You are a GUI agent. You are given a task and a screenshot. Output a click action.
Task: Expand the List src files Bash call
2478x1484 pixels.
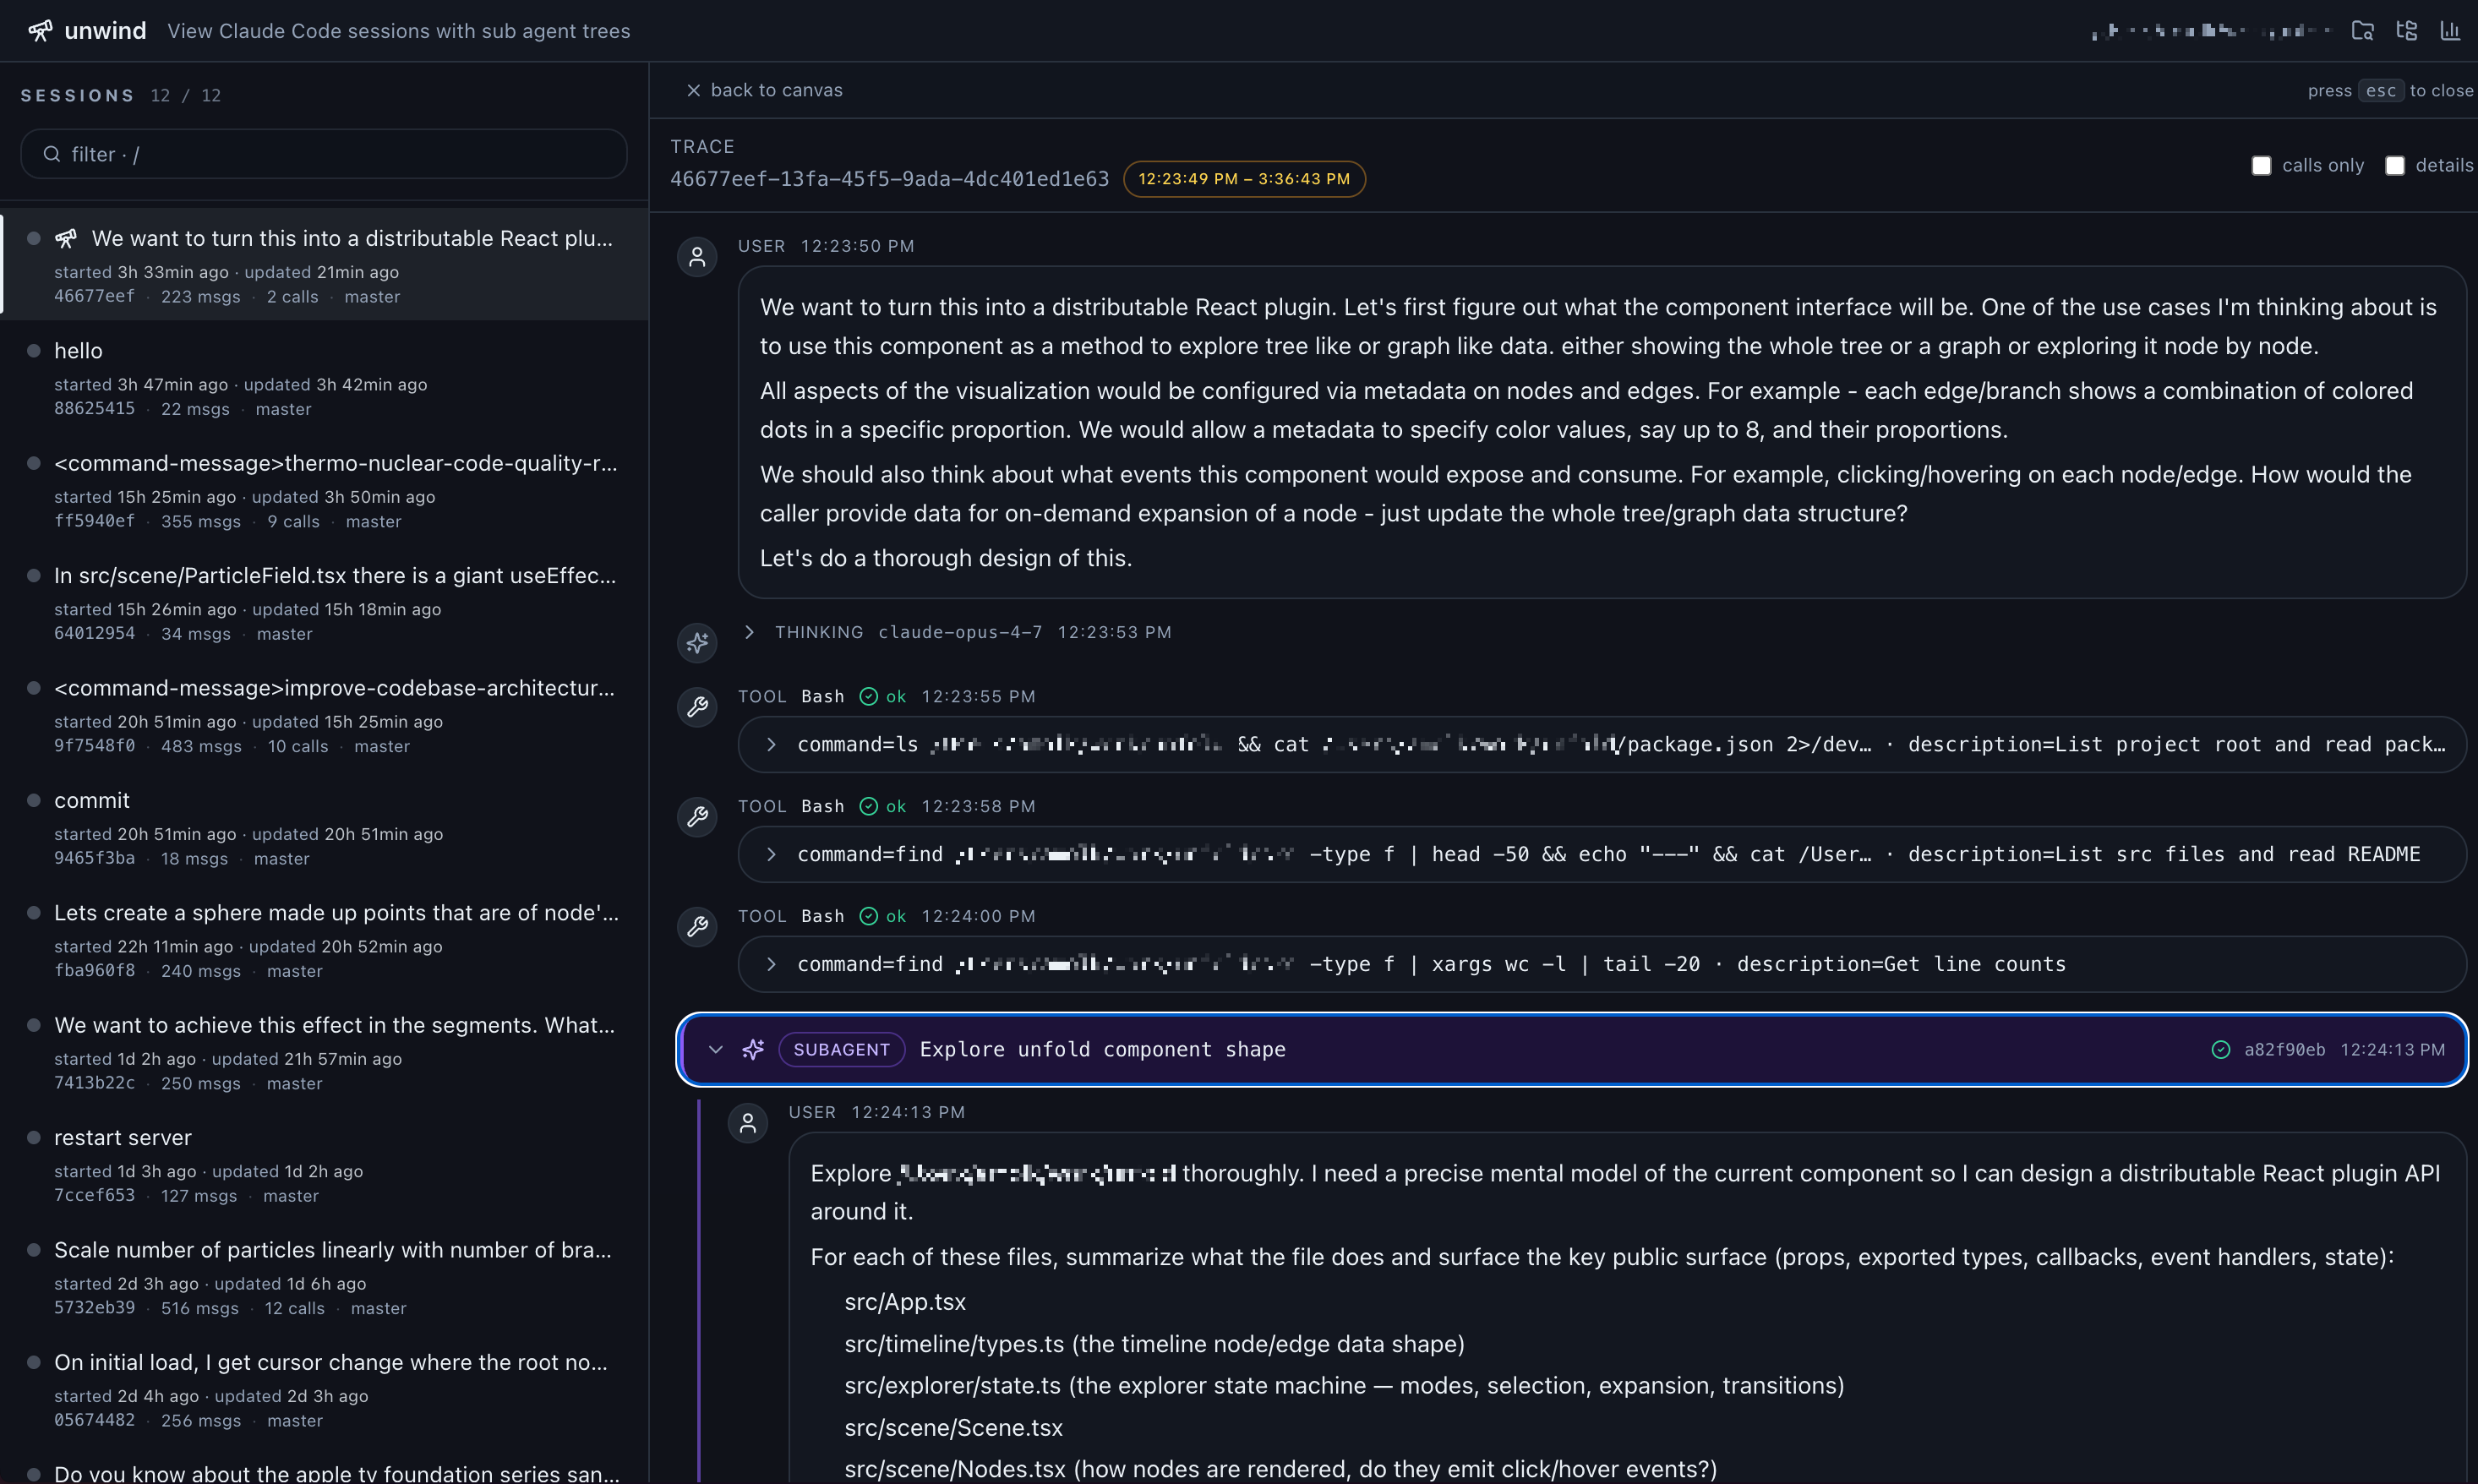point(771,854)
